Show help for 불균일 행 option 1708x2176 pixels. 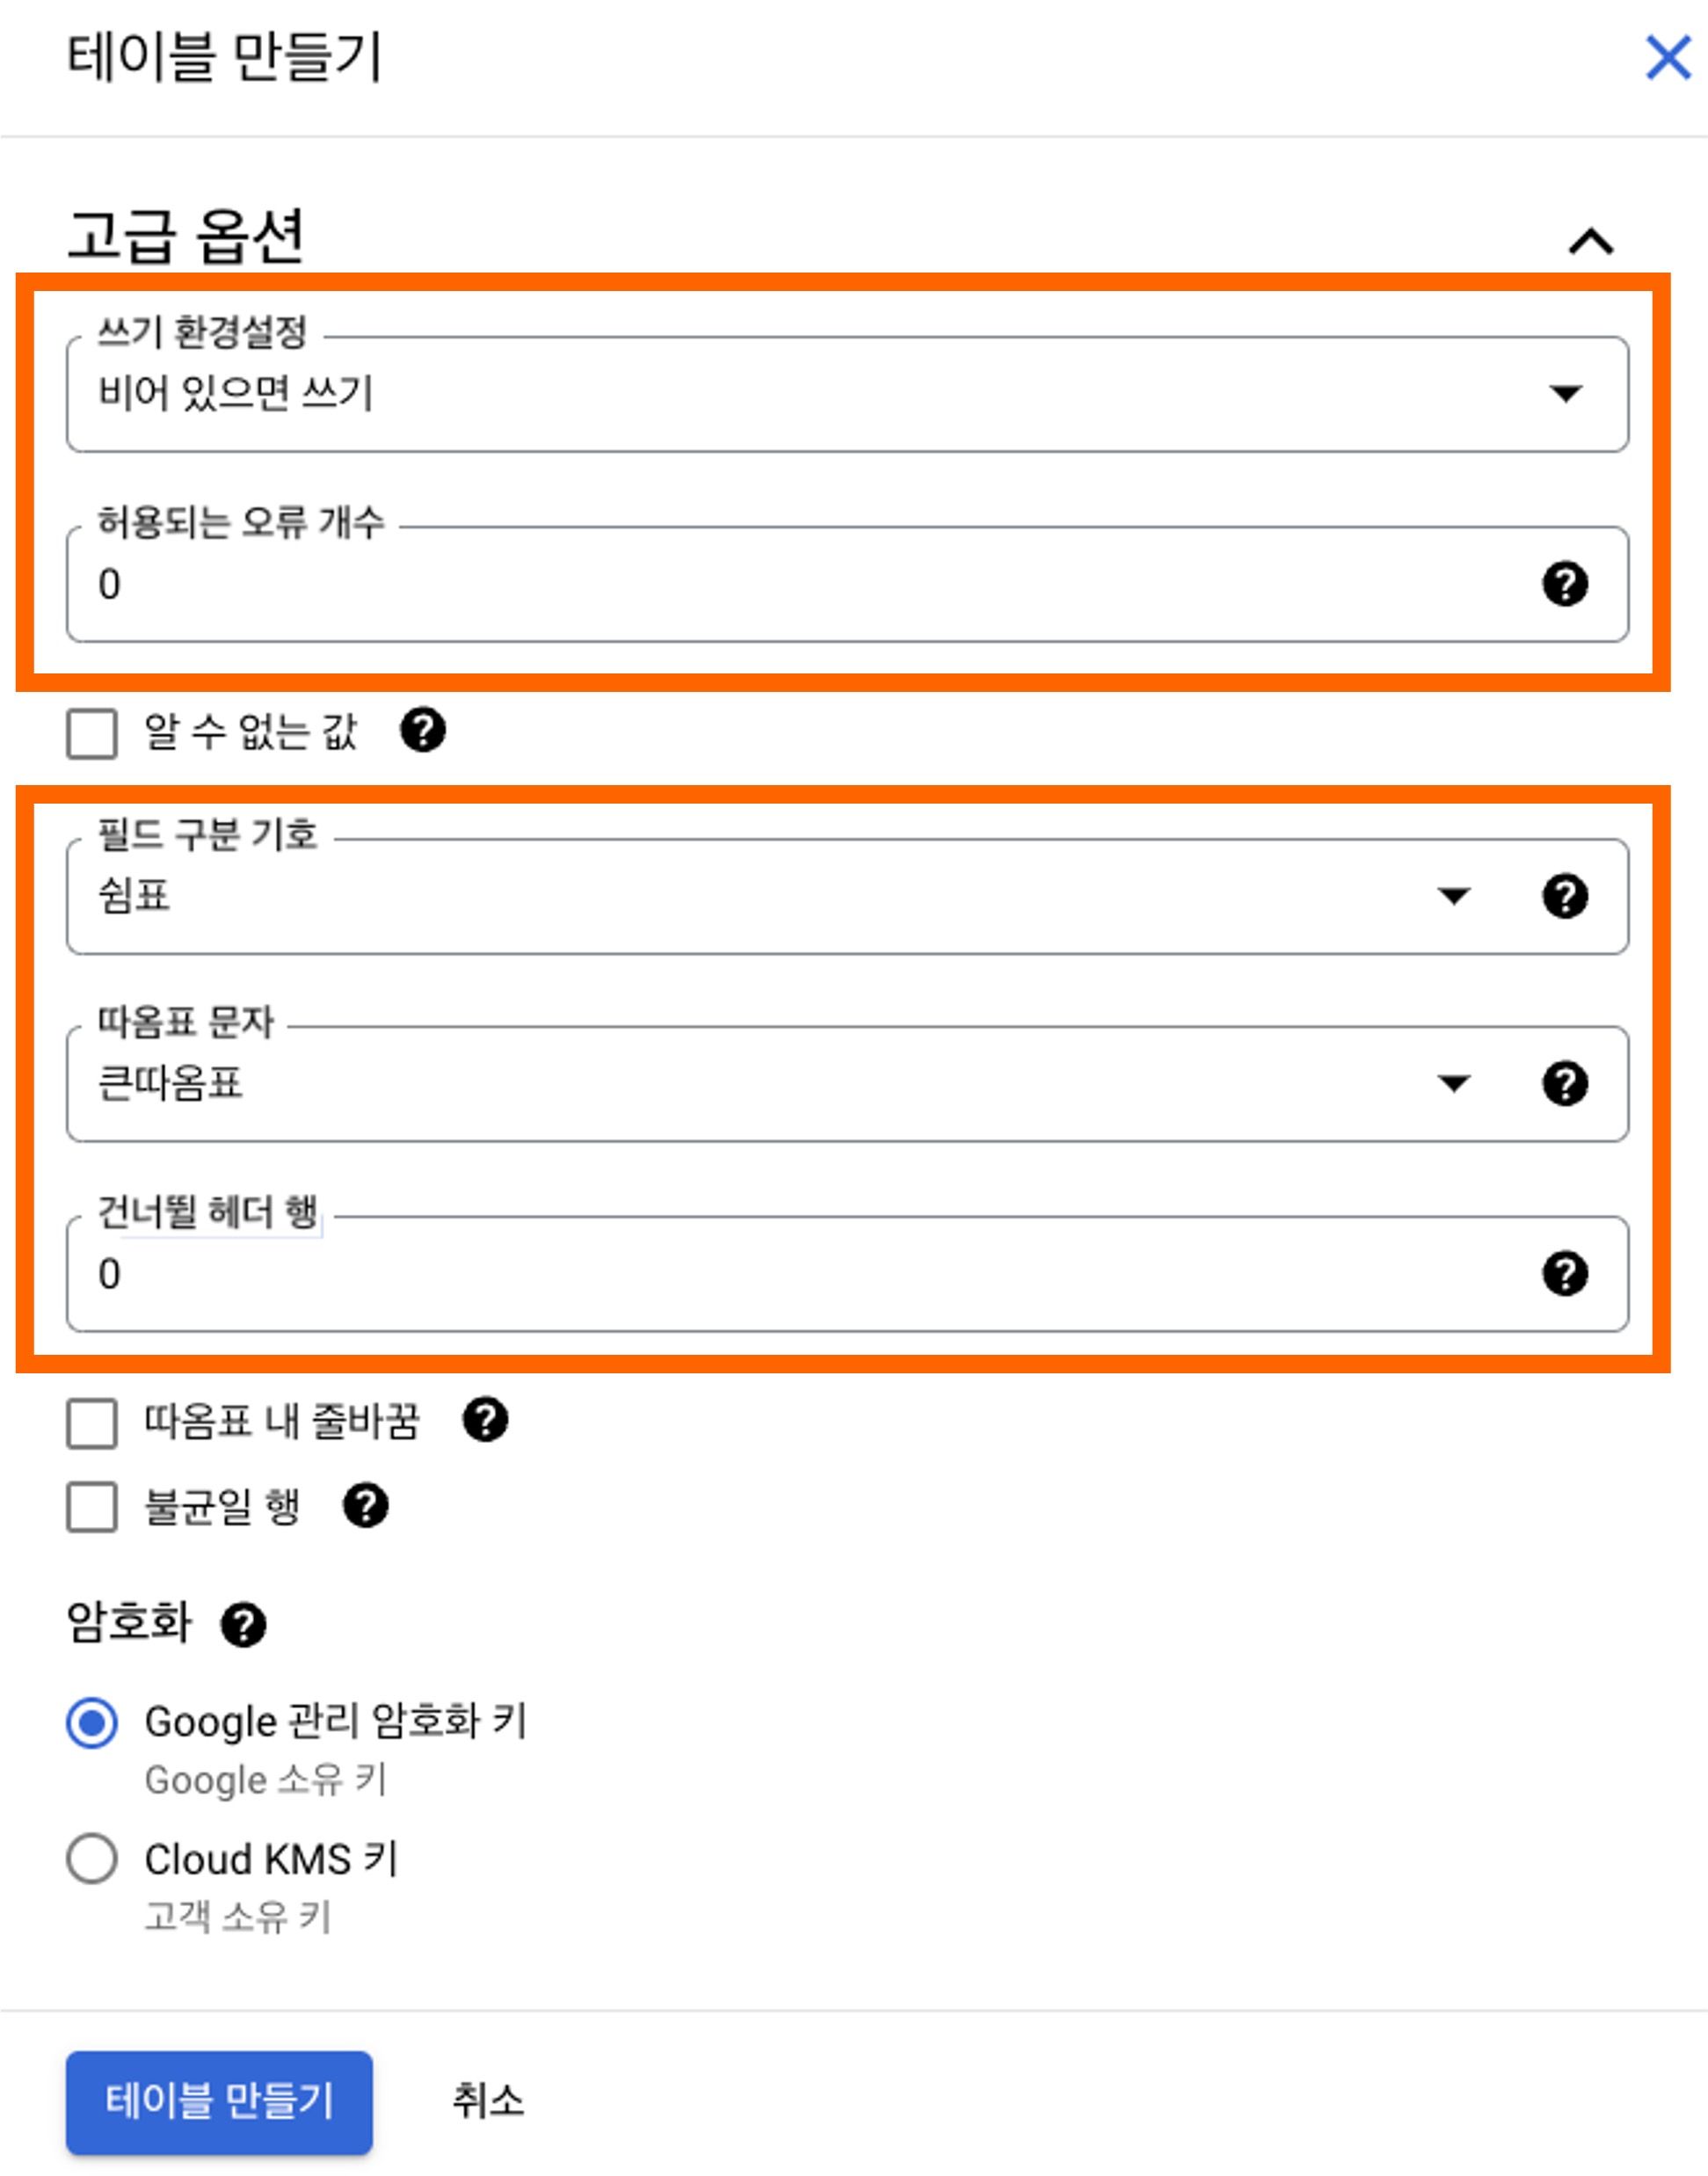click(x=366, y=1505)
